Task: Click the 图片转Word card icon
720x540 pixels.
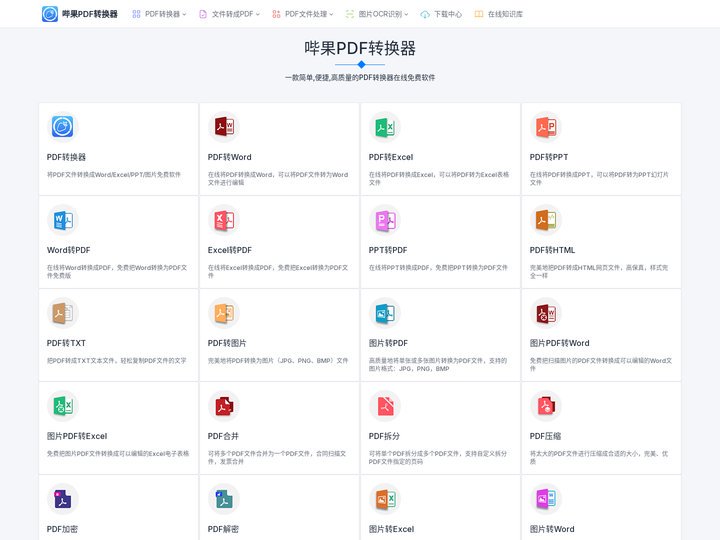Action: coord(546,499)
